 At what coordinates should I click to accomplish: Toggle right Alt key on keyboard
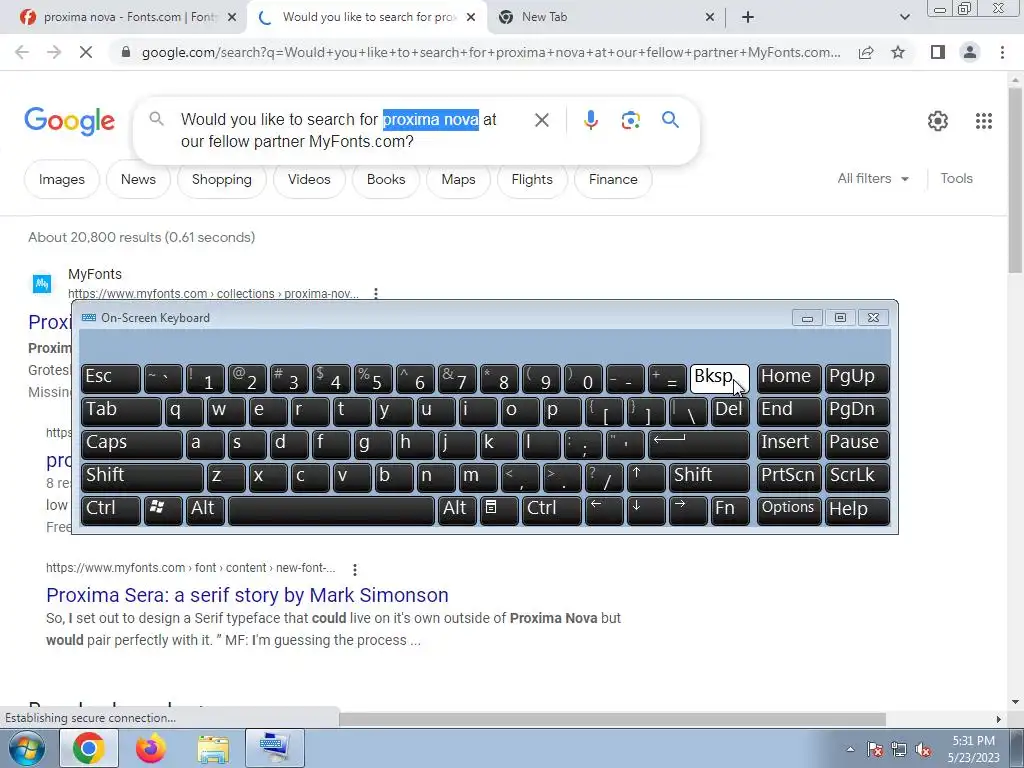(x=457, y=510)
